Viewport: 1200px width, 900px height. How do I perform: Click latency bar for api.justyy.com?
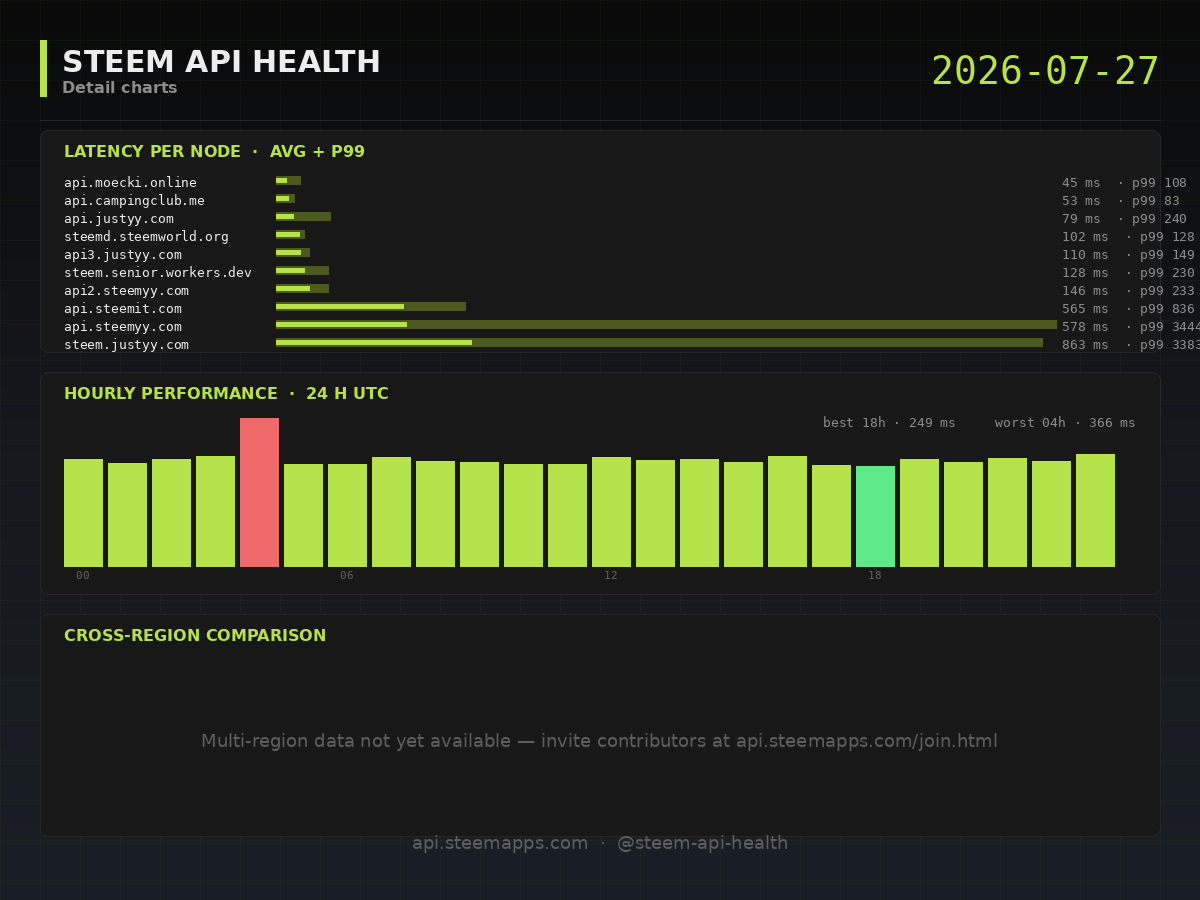click(x=303, y=217)
